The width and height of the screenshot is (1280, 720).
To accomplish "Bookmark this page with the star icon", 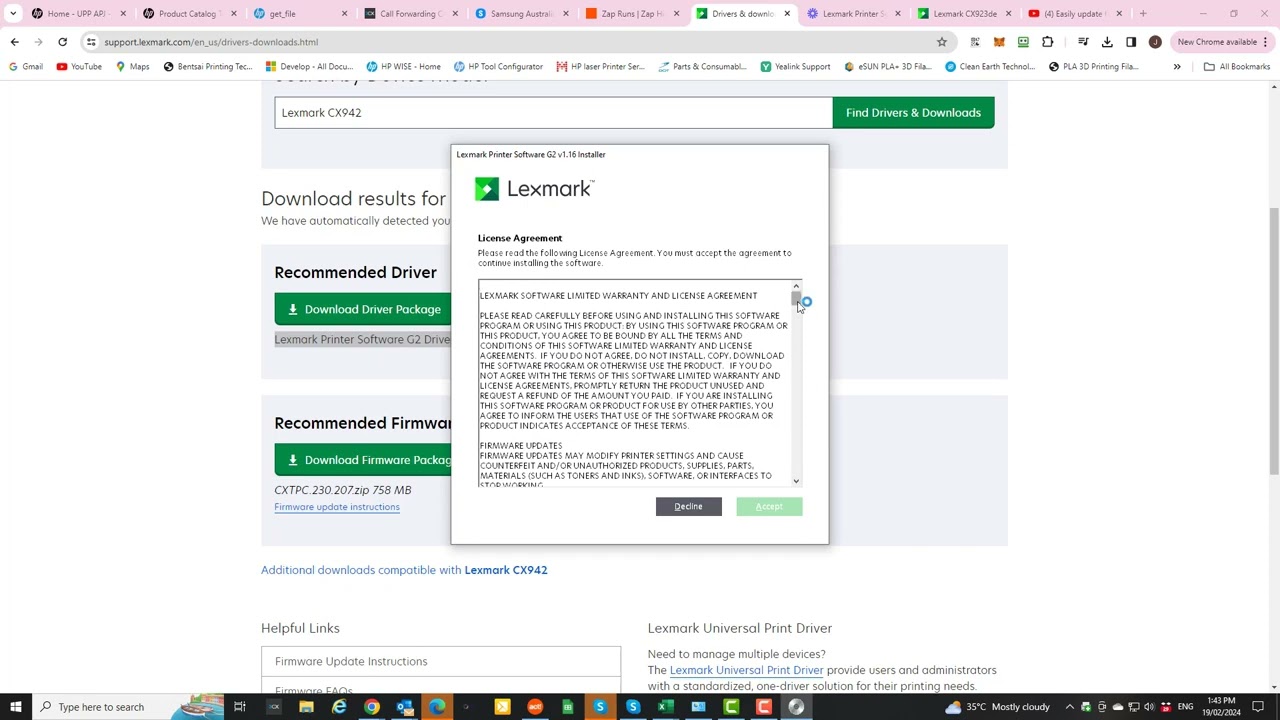I will (x=941, y=42).
